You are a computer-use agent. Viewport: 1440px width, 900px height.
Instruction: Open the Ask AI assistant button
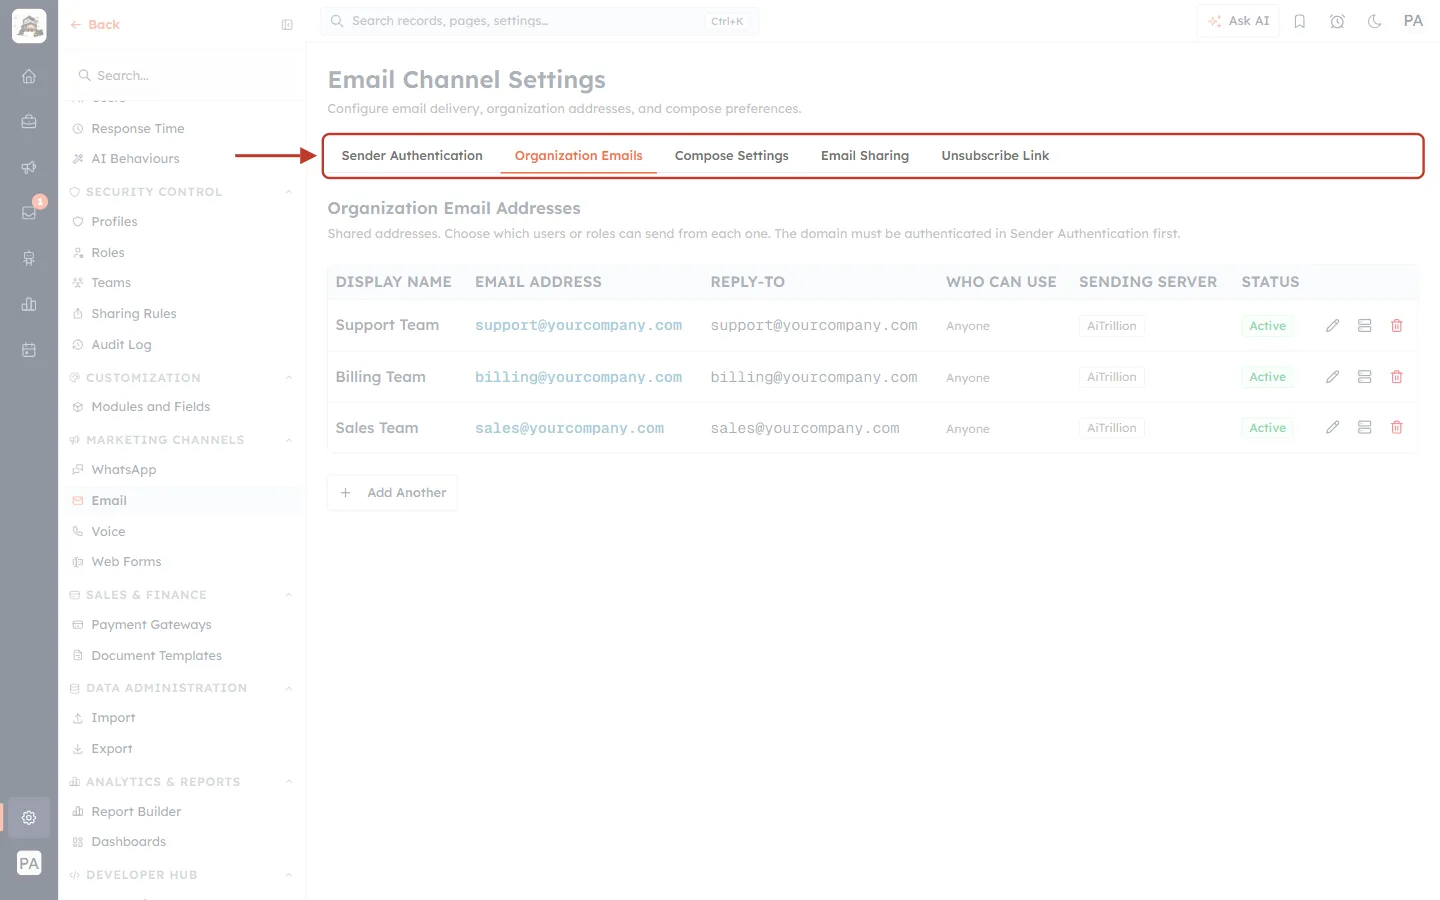pyautogui.click(x=1238, y=21)
